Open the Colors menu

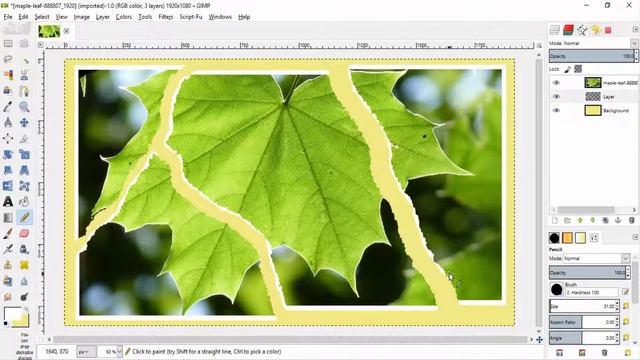[123, 17]
